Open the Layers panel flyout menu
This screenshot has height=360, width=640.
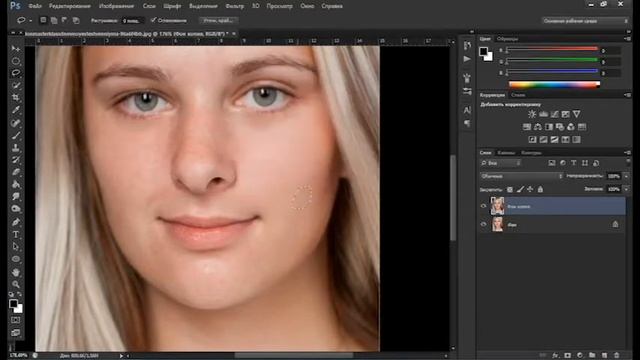[x=627, y=152]
